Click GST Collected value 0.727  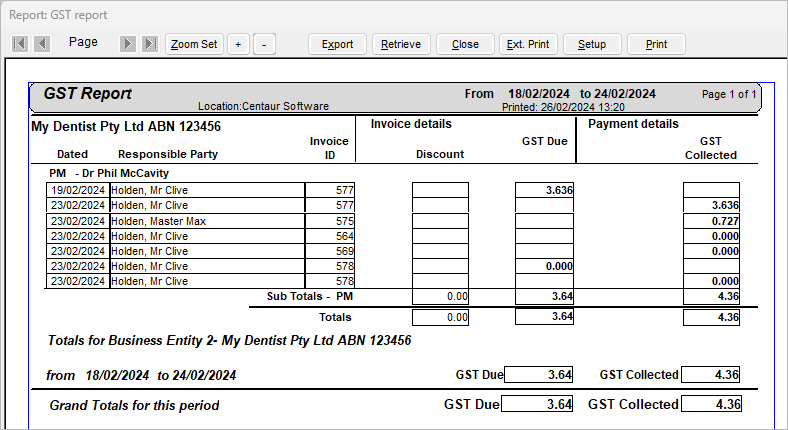click(711, 221)
